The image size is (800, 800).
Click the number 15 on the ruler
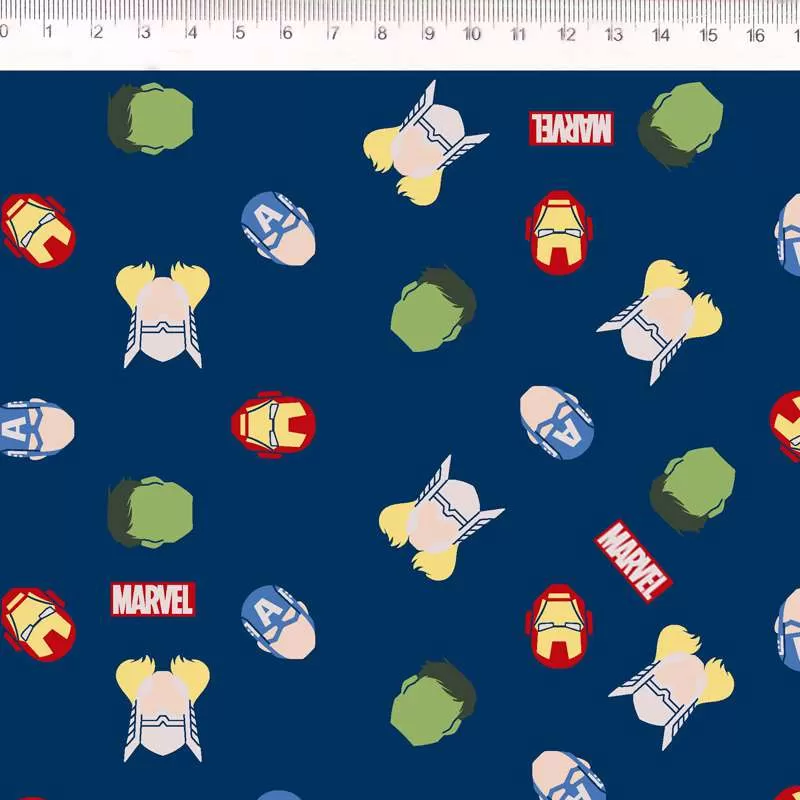point(708,36)
